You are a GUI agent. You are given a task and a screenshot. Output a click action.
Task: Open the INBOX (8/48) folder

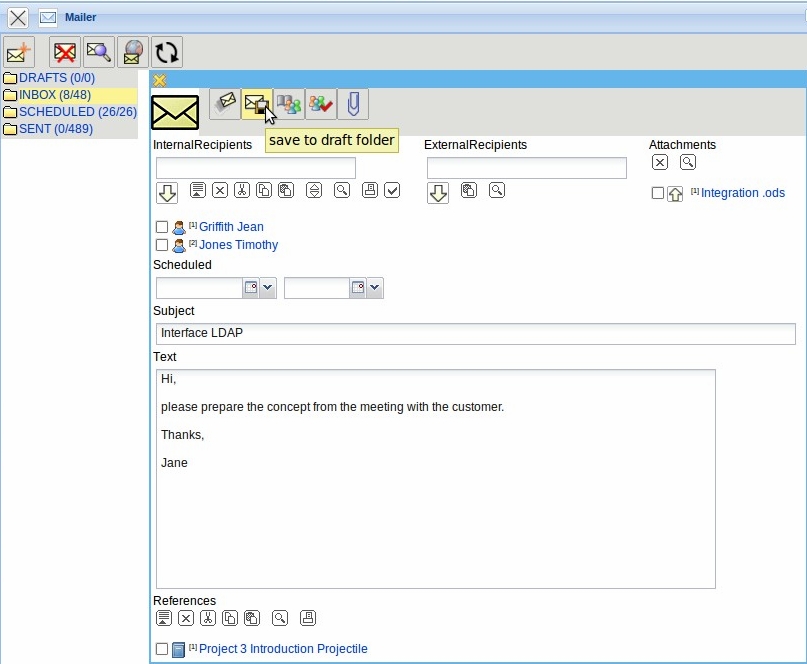(54, 95)
